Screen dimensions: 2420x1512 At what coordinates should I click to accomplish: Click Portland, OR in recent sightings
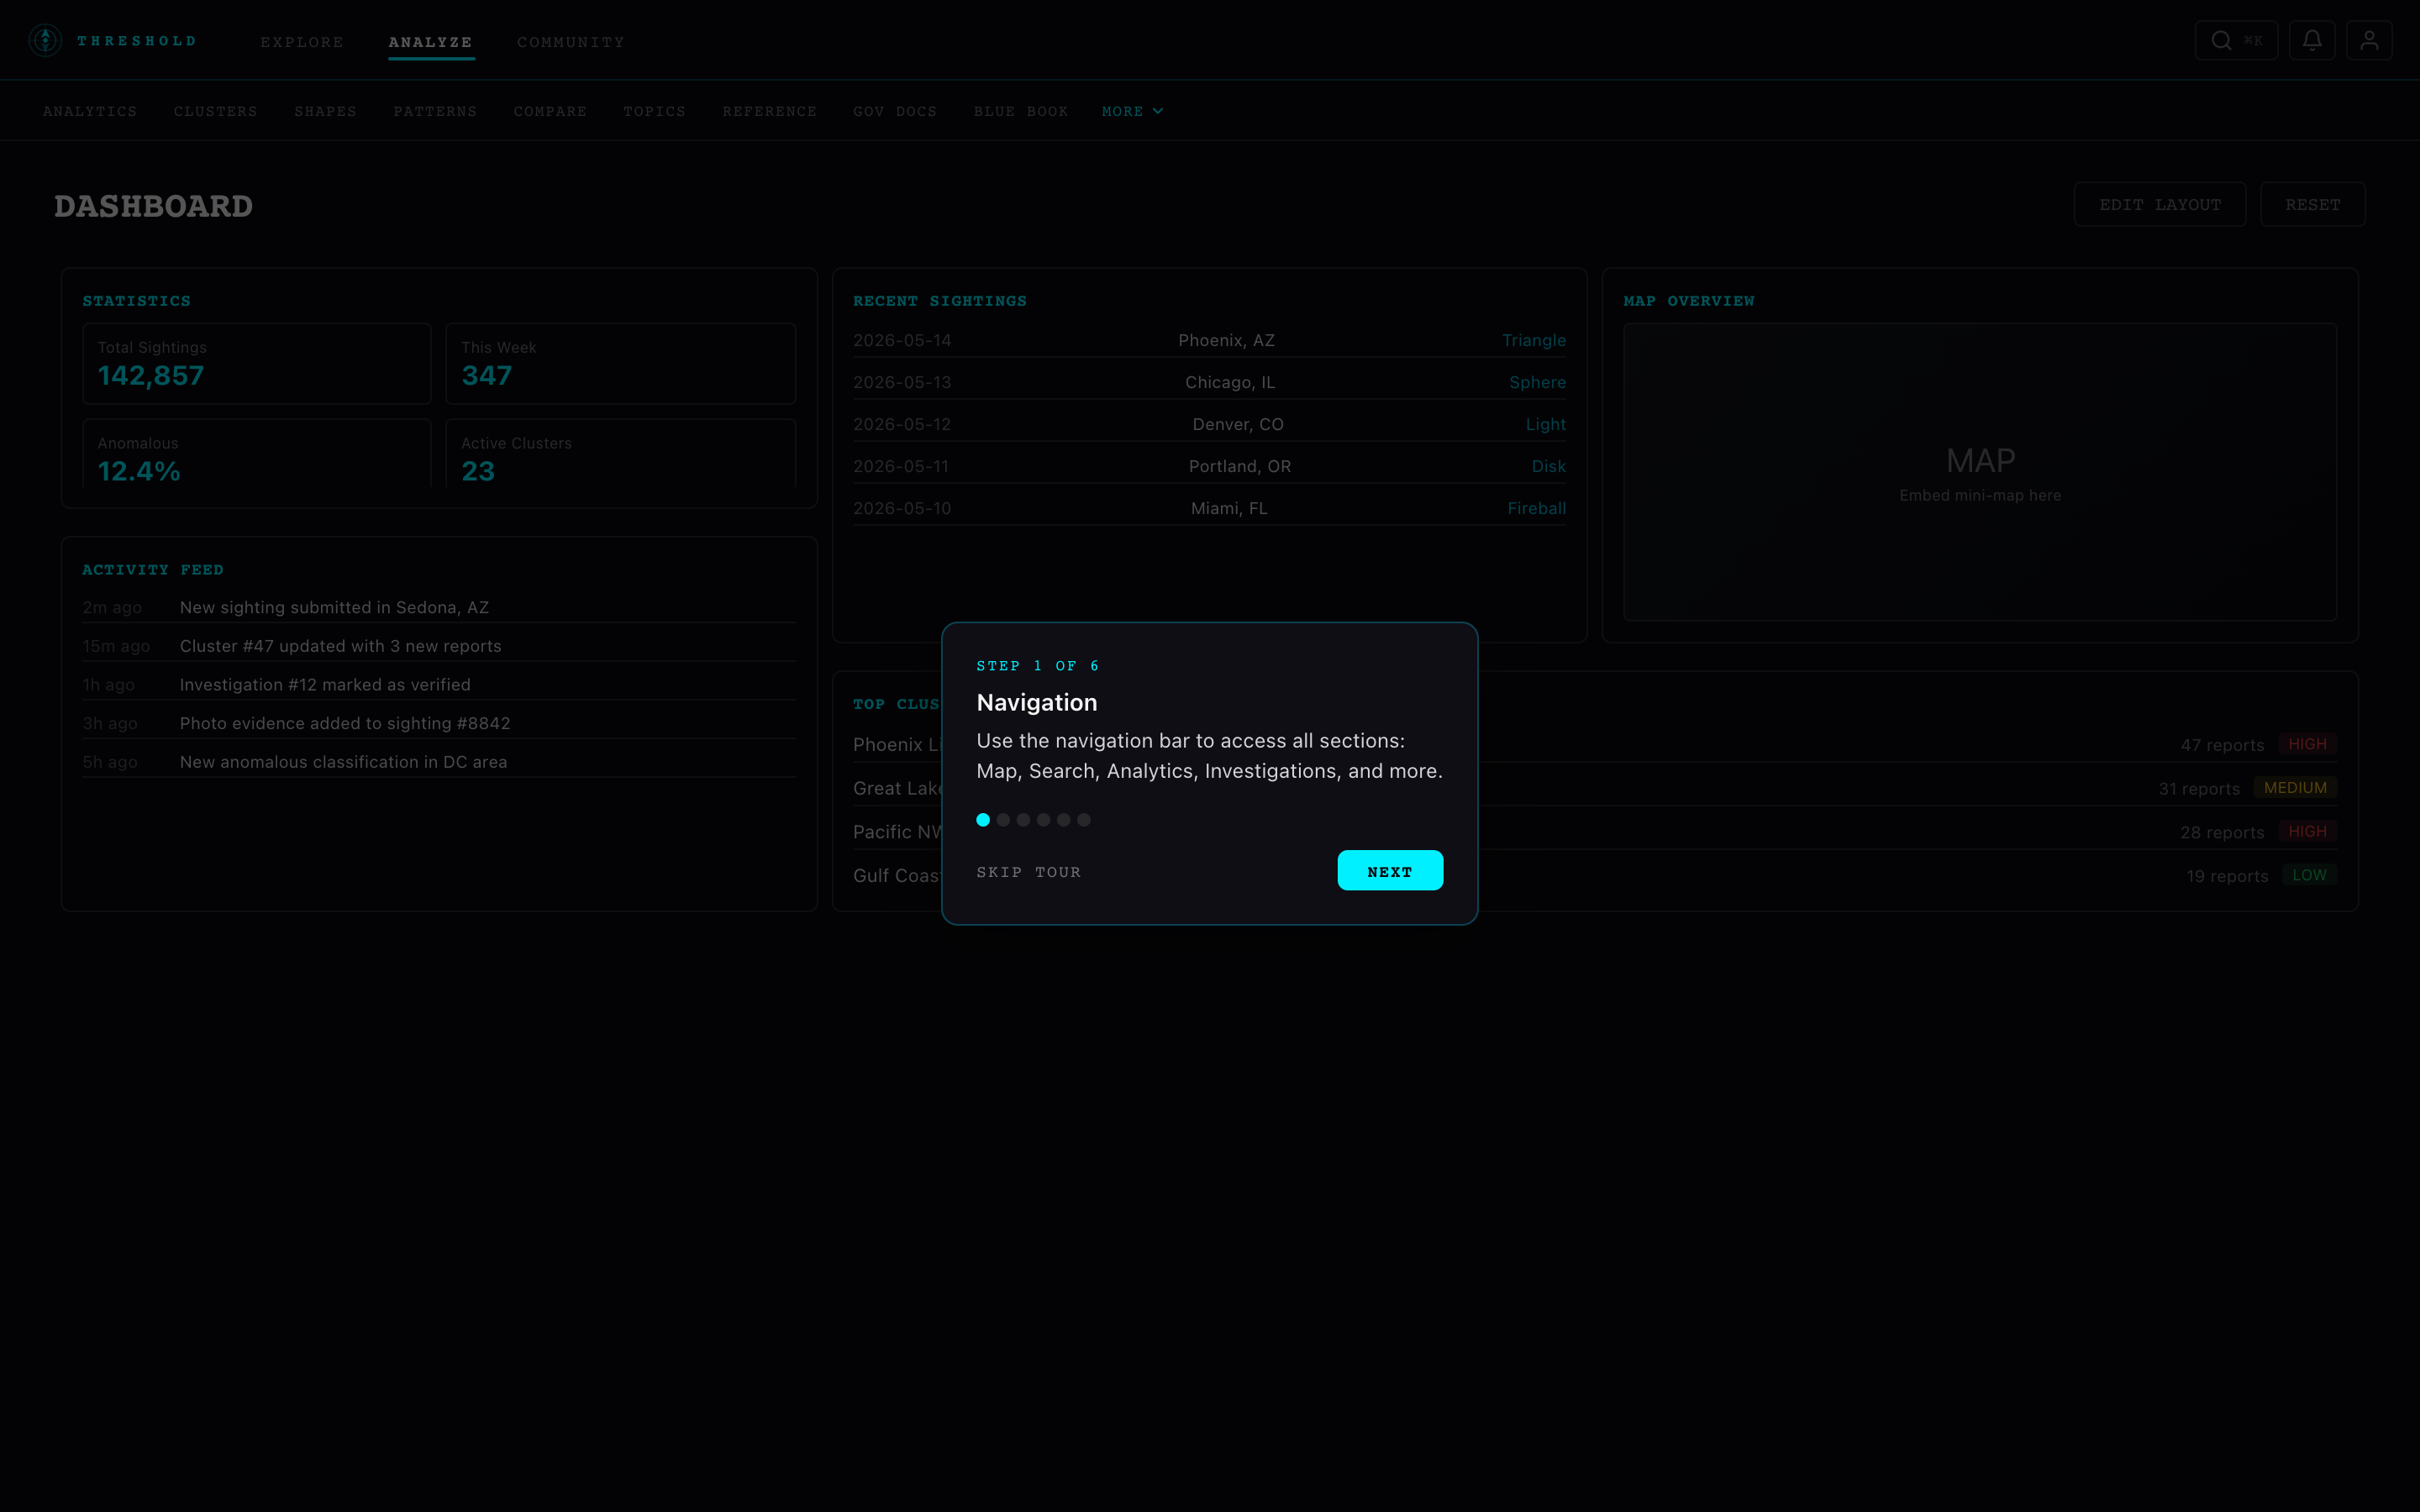[x=1240, y=466]
